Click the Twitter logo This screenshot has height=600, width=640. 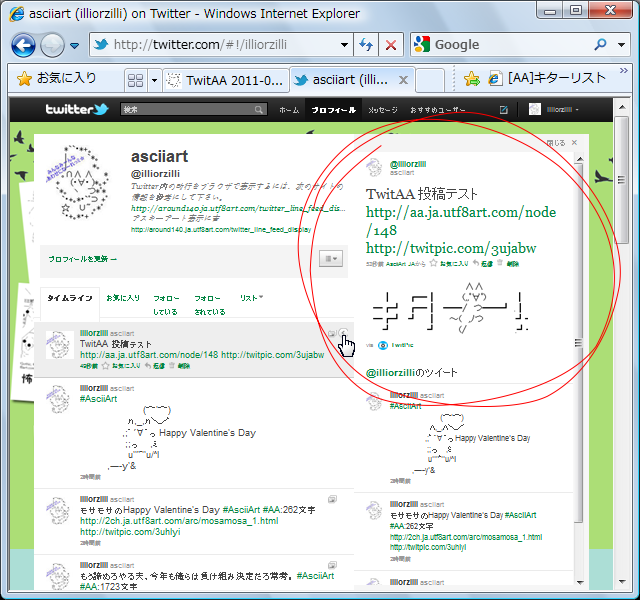click(77, 109)
